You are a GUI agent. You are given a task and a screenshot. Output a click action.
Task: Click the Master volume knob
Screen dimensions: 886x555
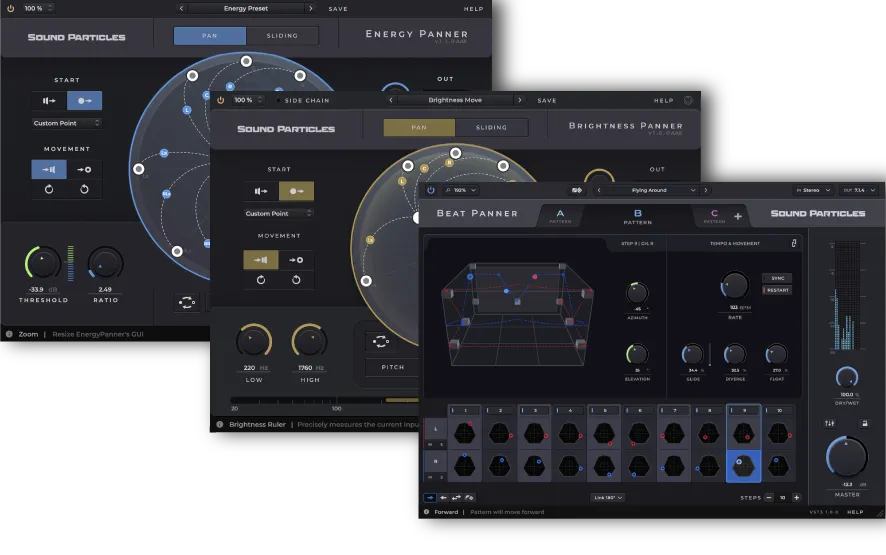click(x=846, y=456)
